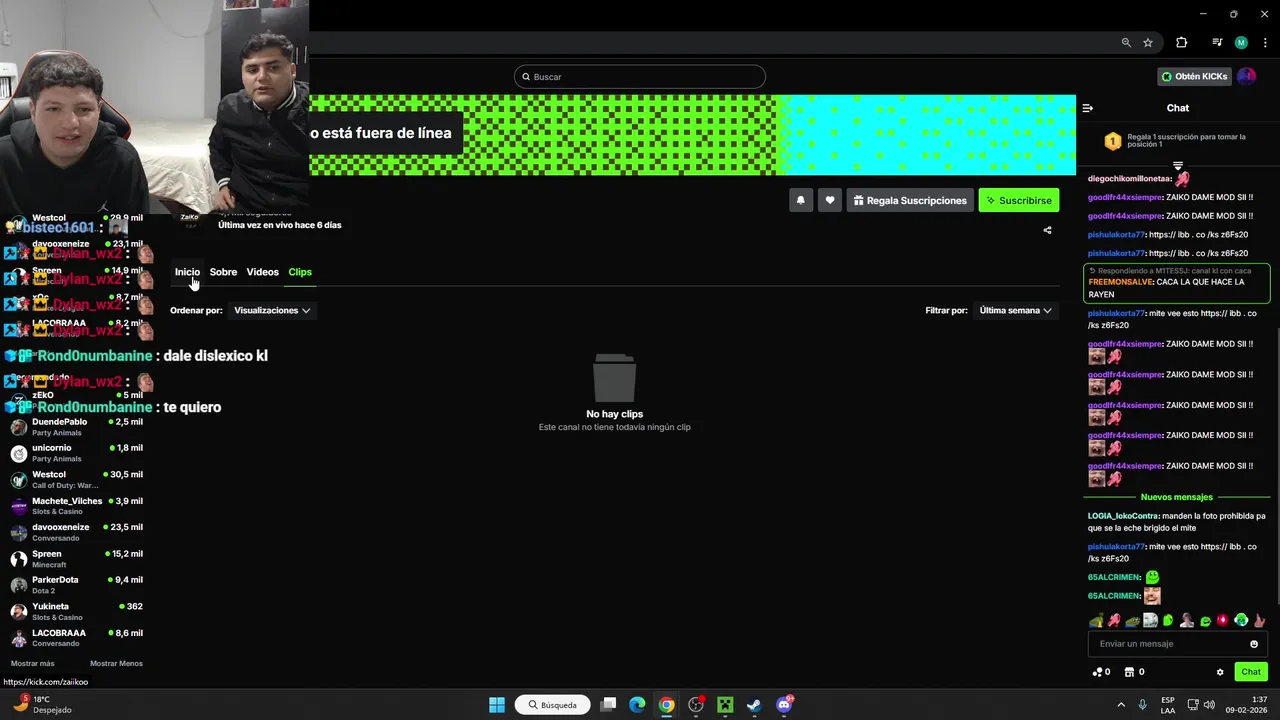
Task: Click username LOGIA_lokoContra in chat
Action: click(x=1123, y=516)
